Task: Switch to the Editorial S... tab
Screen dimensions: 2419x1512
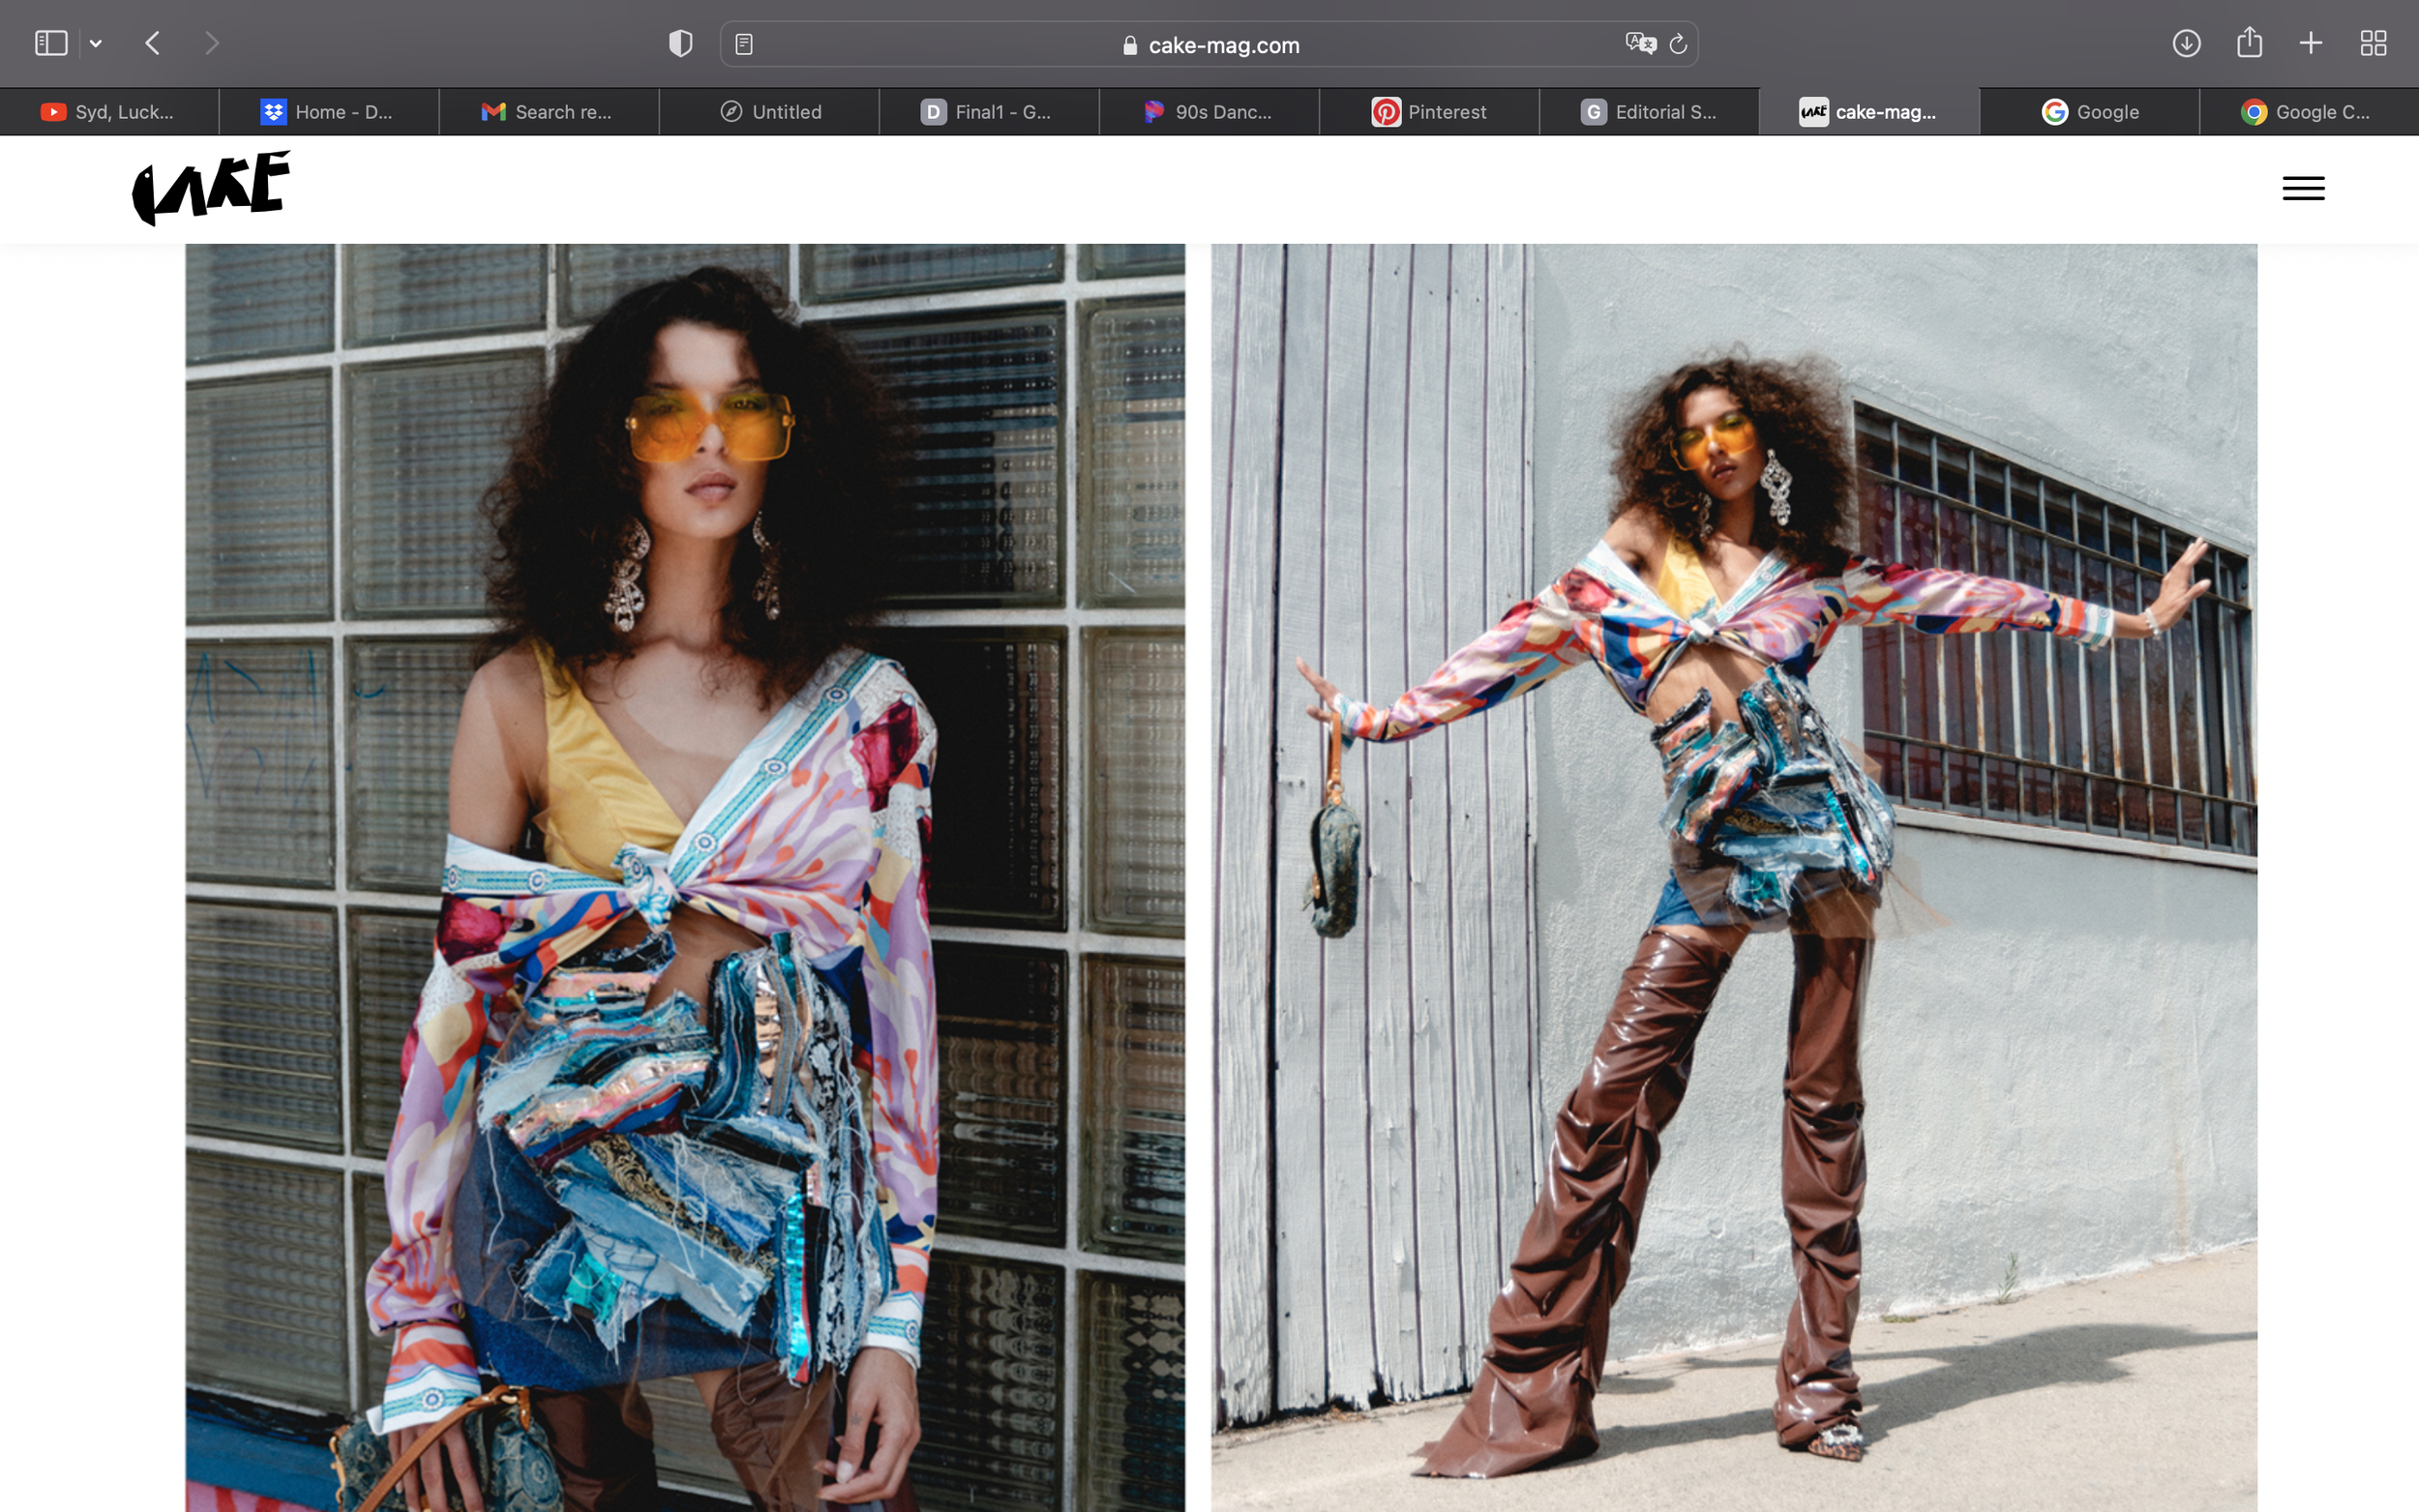Action: point(1649,112)
